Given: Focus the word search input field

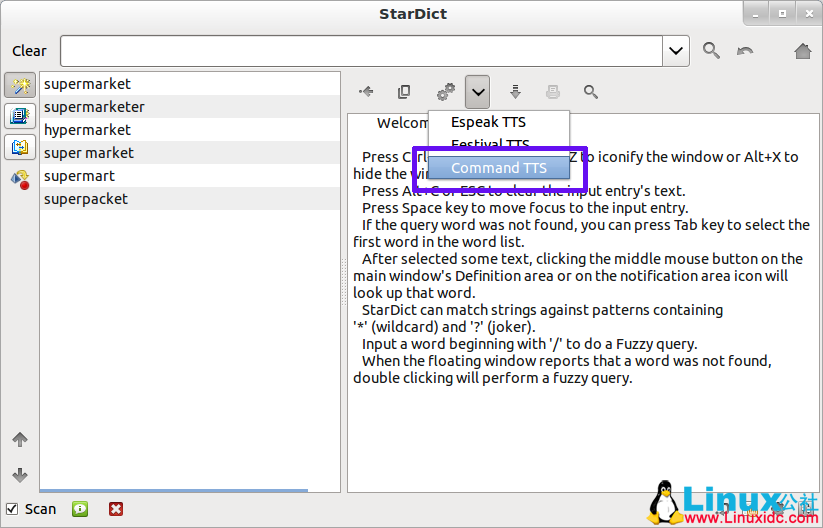Looking at the screenshot, I should [361, 51].
